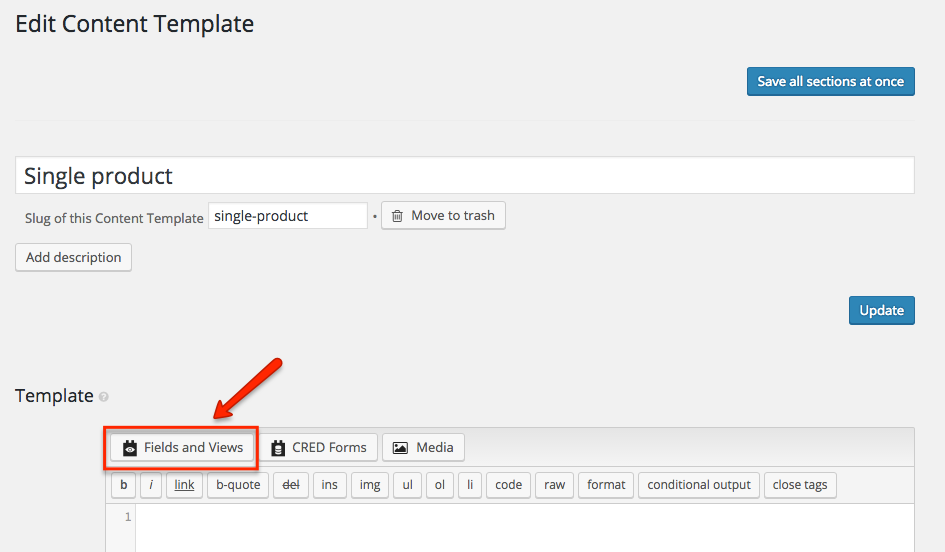
Task: Click the slug field single-product
Action: [x=287, y=216]
